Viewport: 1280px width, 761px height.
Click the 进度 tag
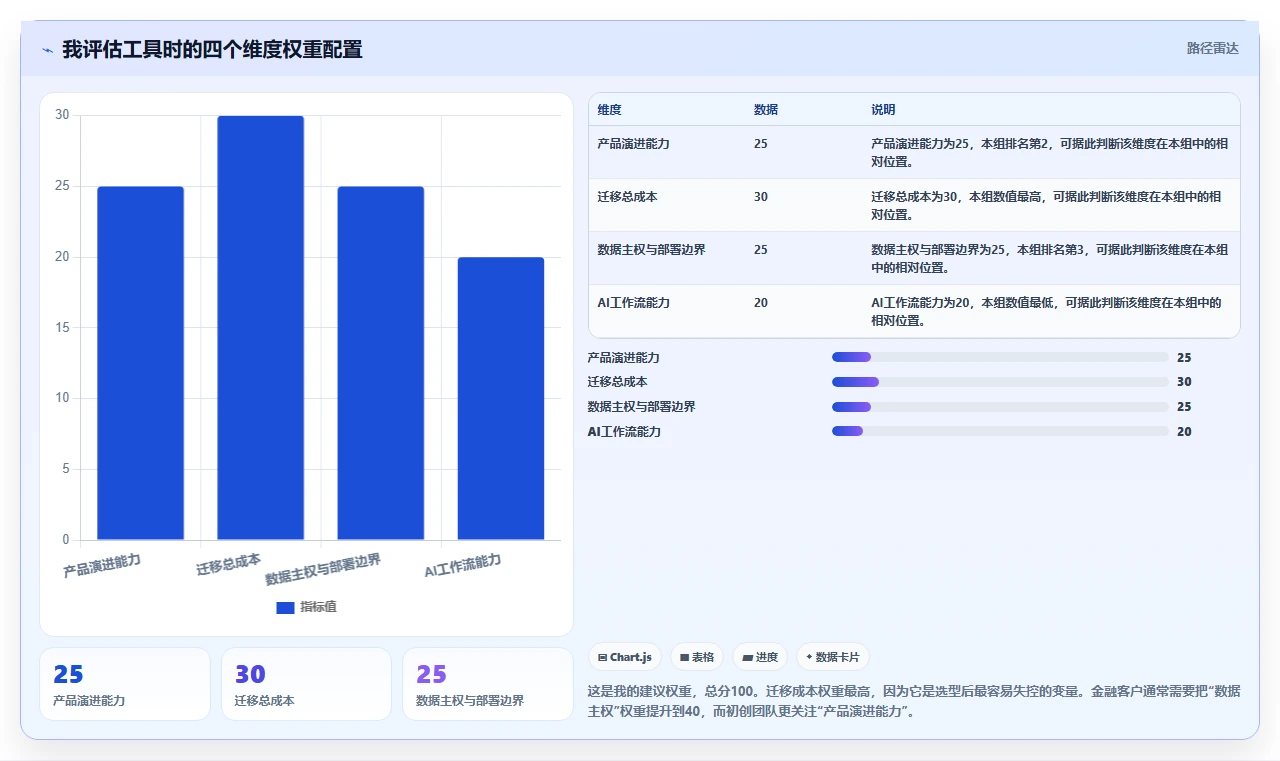click(x=760, y=657)
